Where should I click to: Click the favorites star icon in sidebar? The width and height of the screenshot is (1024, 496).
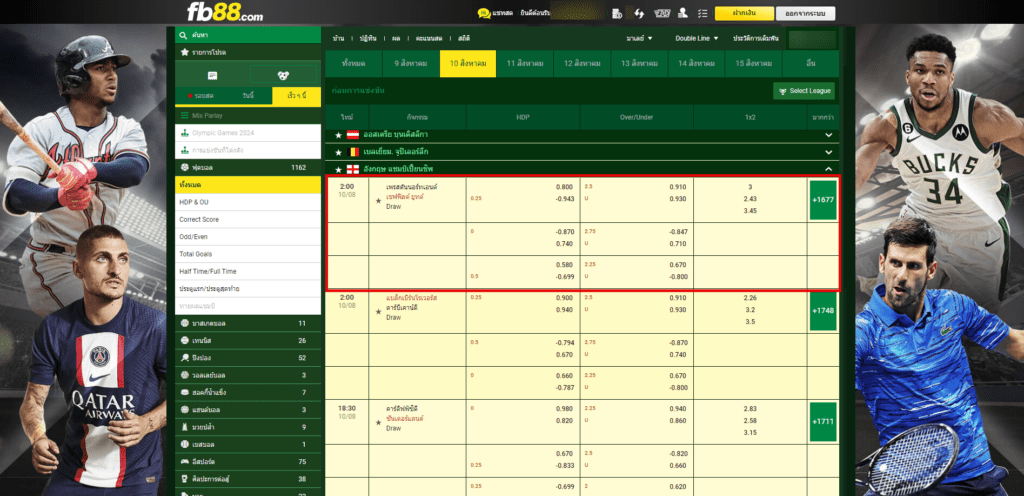184,52
